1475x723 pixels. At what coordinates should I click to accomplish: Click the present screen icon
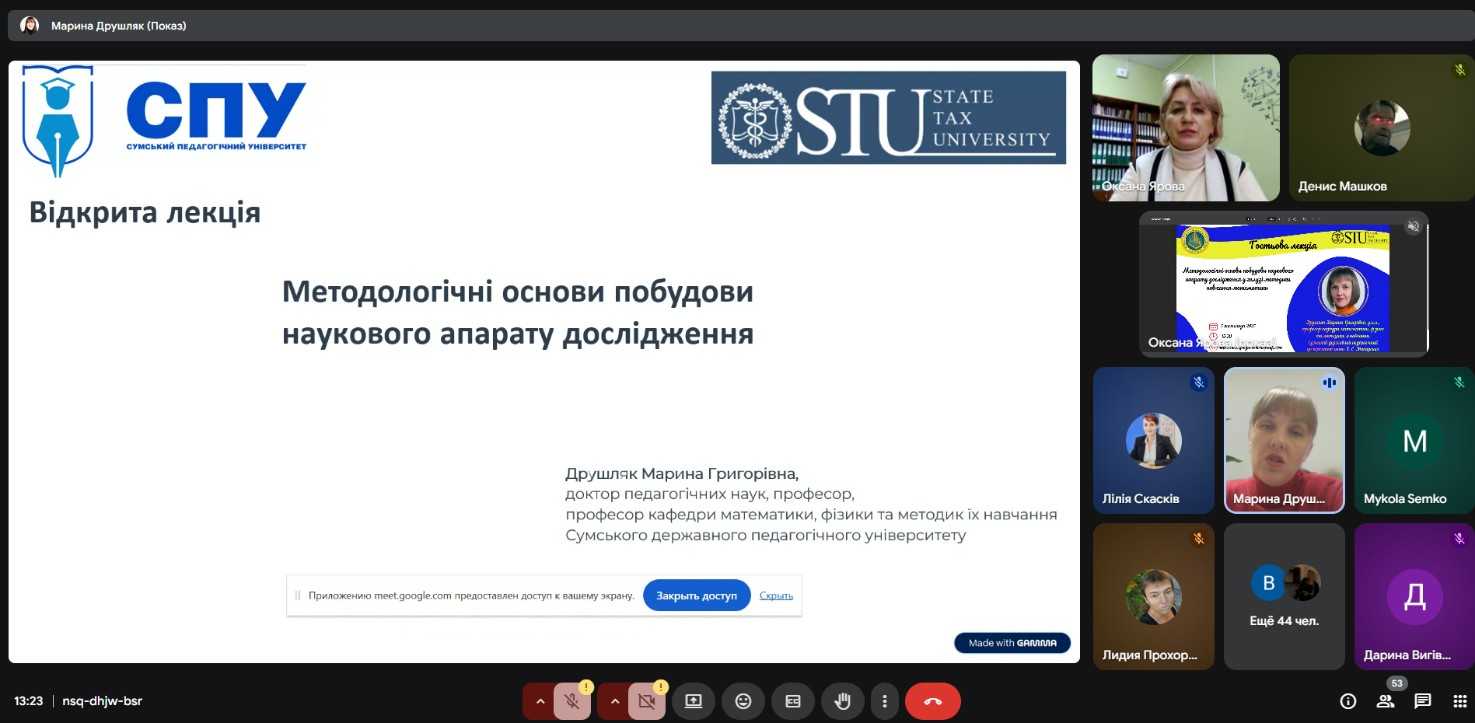pyautogui.click(x=693, y=701)
